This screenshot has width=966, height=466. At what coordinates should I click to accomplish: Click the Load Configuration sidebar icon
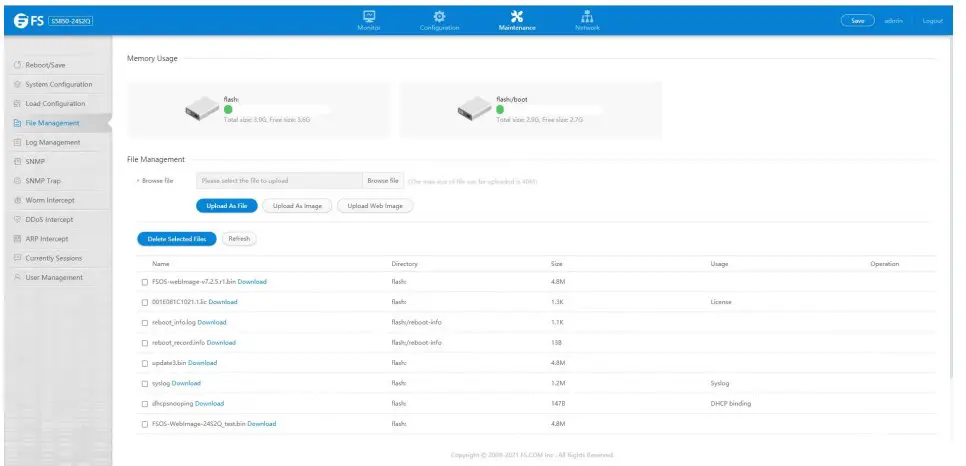tap(17, 104)
